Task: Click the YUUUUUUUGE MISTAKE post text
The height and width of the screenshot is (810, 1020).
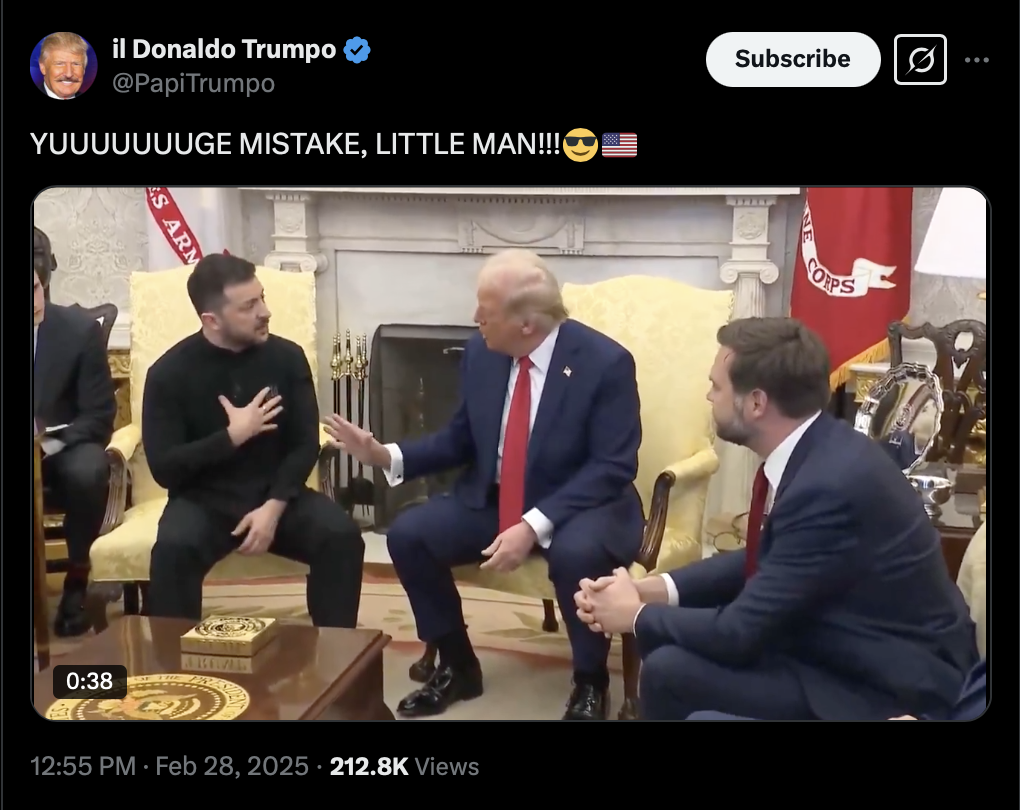Action: tap(295, 144)
